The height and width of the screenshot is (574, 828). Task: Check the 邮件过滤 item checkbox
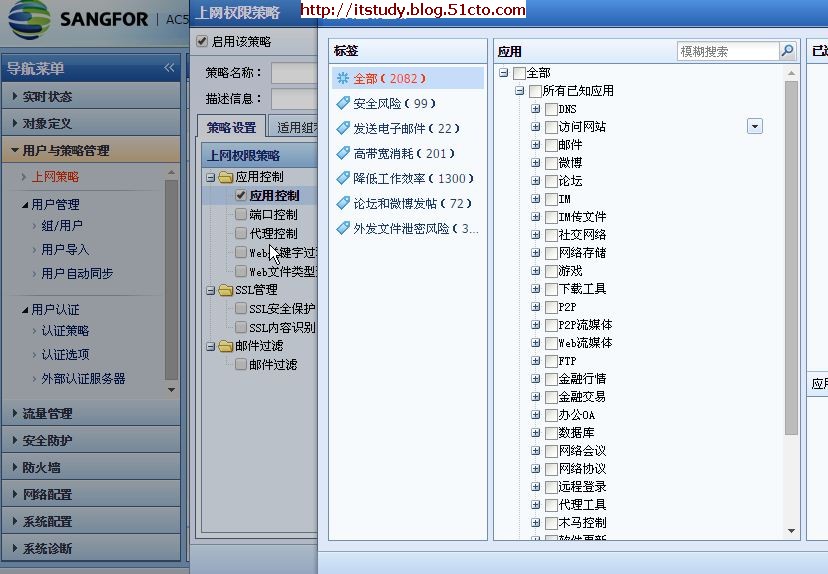pos(241,364)
